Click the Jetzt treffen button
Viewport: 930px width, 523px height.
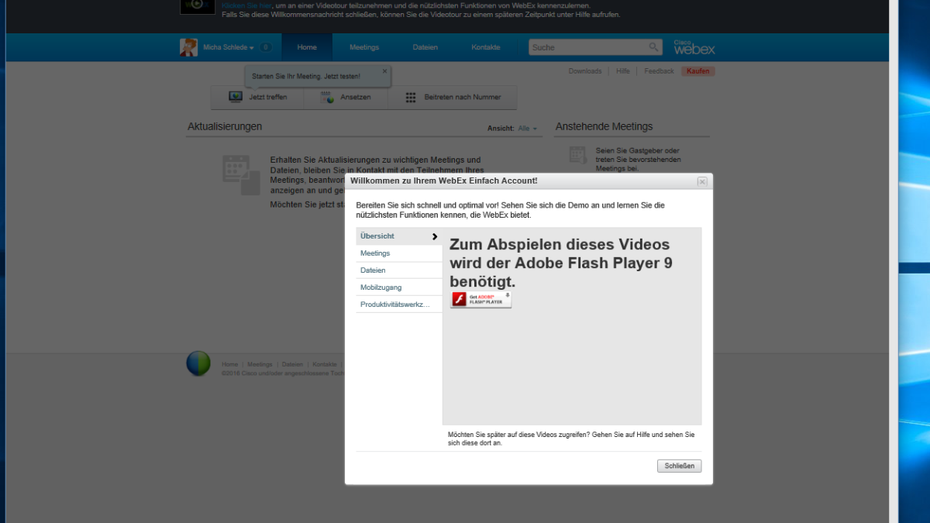[257, 97]
